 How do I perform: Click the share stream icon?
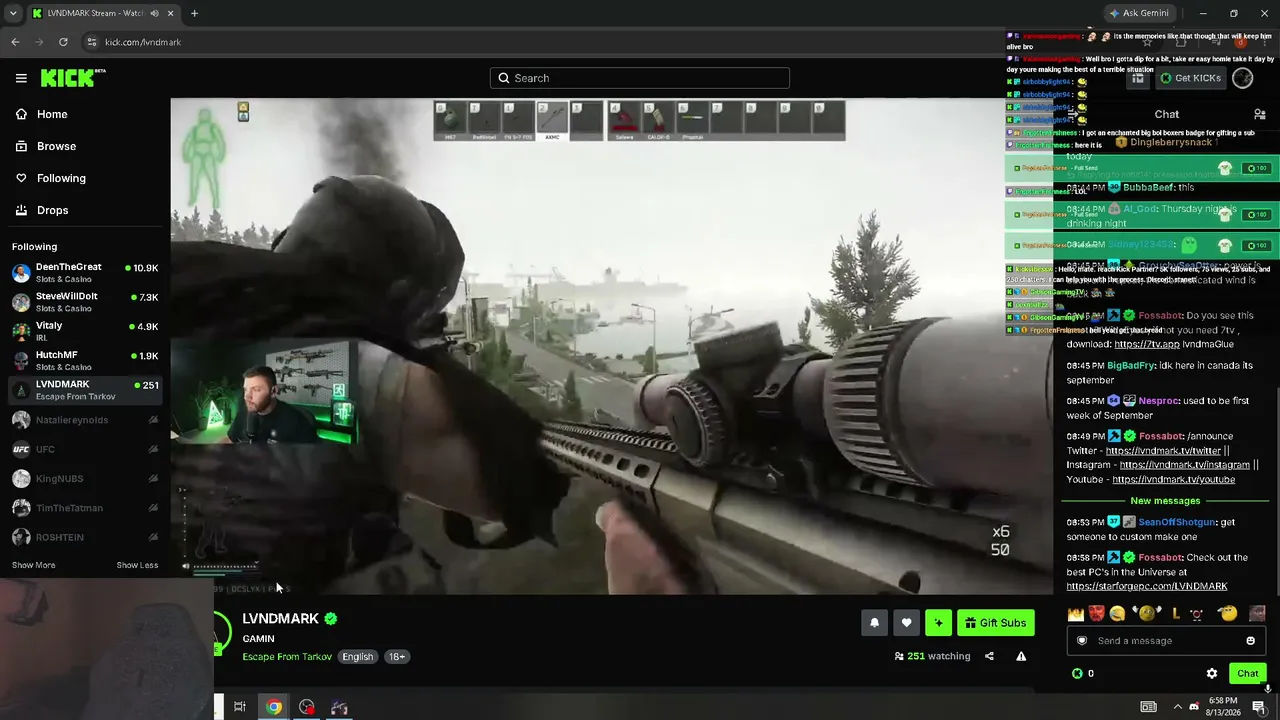coord(989,656)
